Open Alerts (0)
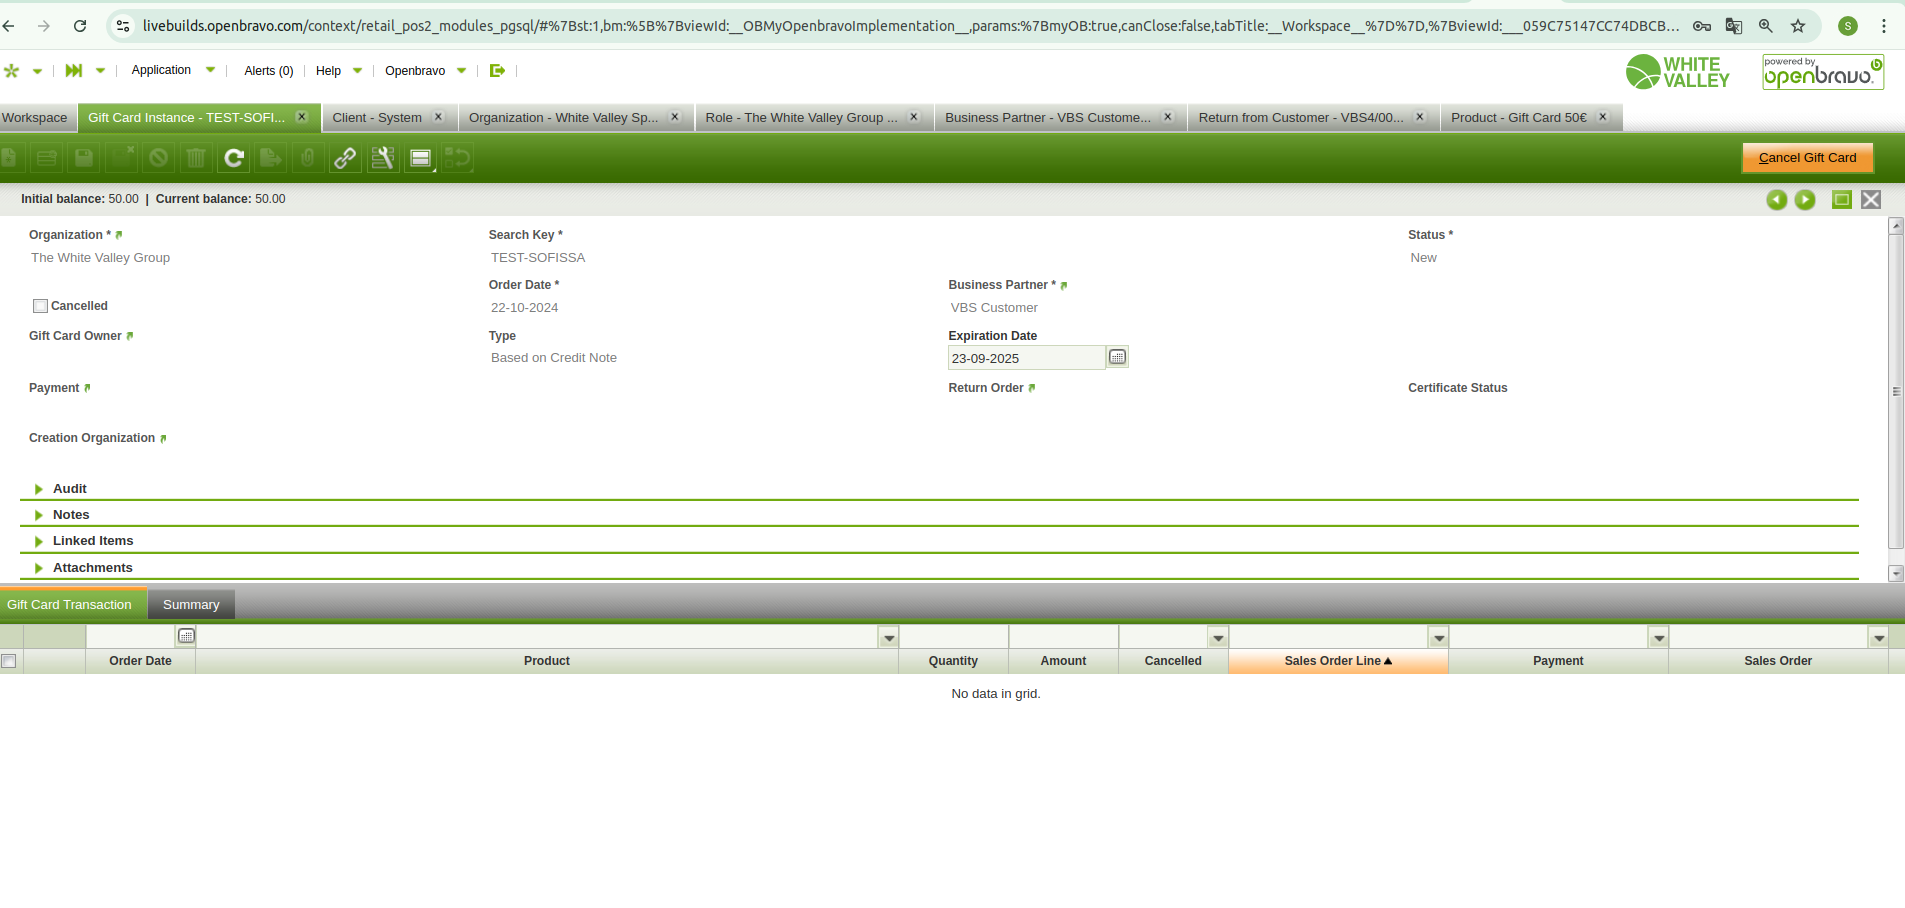Viewport: 1905px width, 908px height. pos(269,71)
